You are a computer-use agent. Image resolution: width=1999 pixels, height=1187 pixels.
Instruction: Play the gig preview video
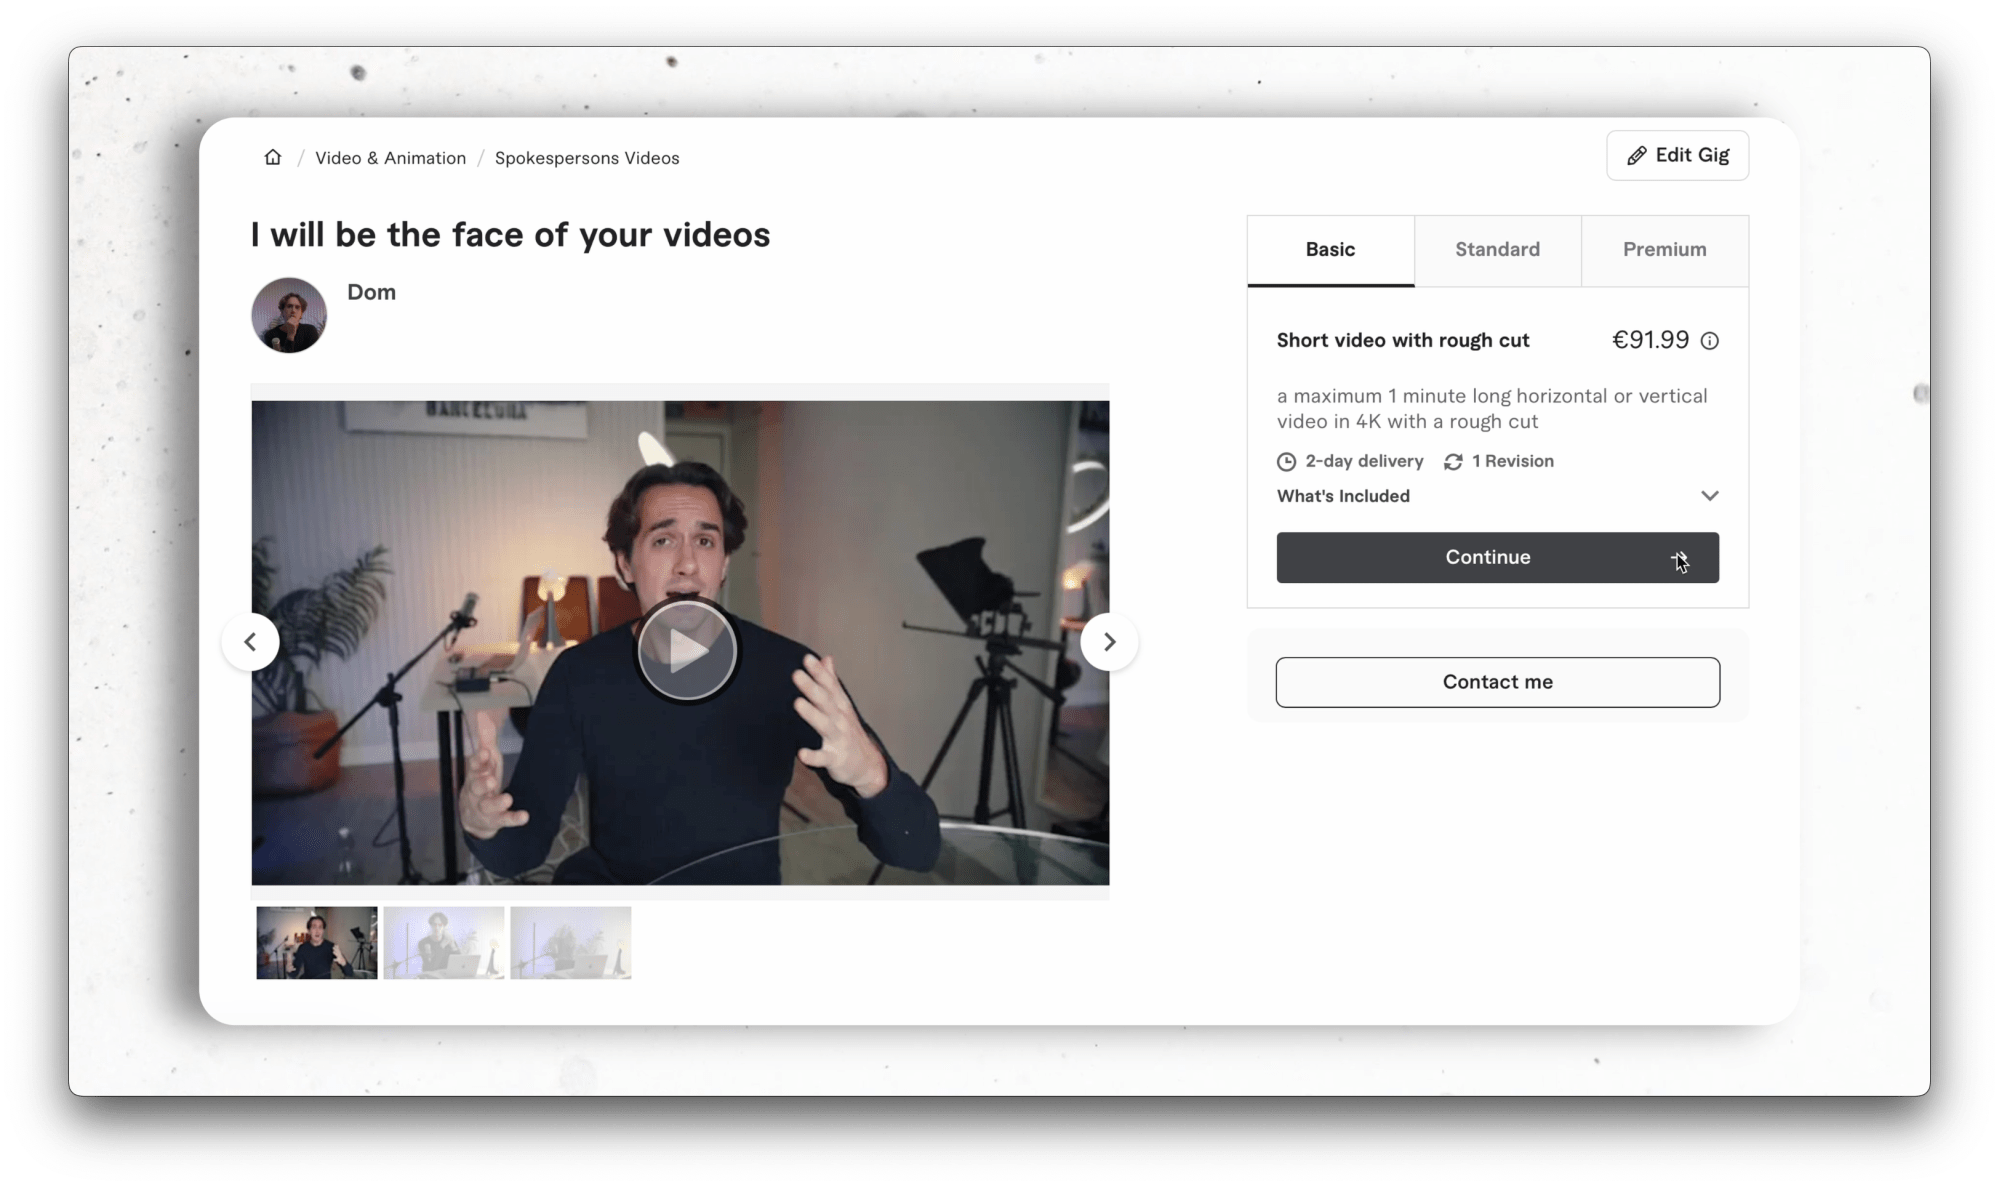pos(686,651)
